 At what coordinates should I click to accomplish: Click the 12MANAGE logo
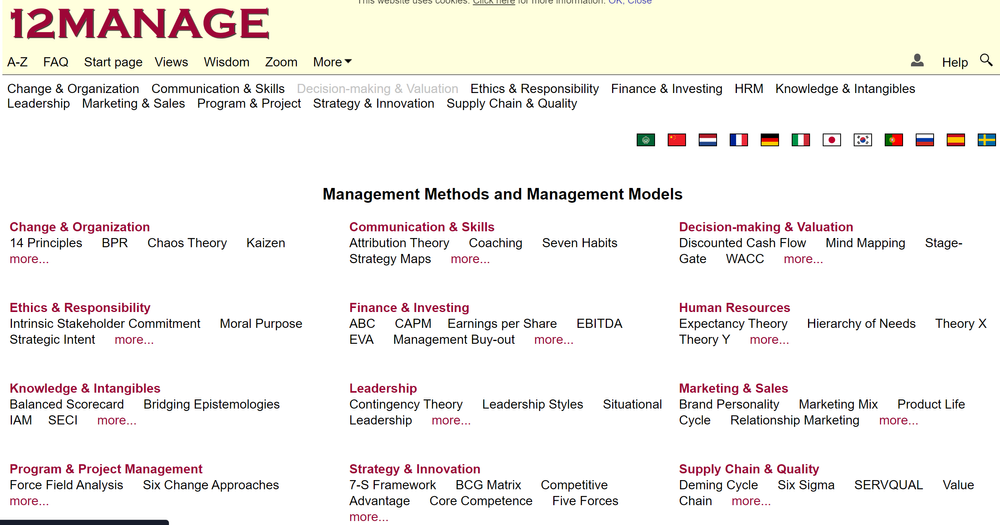pyautogui.click(x=139, y=24)
